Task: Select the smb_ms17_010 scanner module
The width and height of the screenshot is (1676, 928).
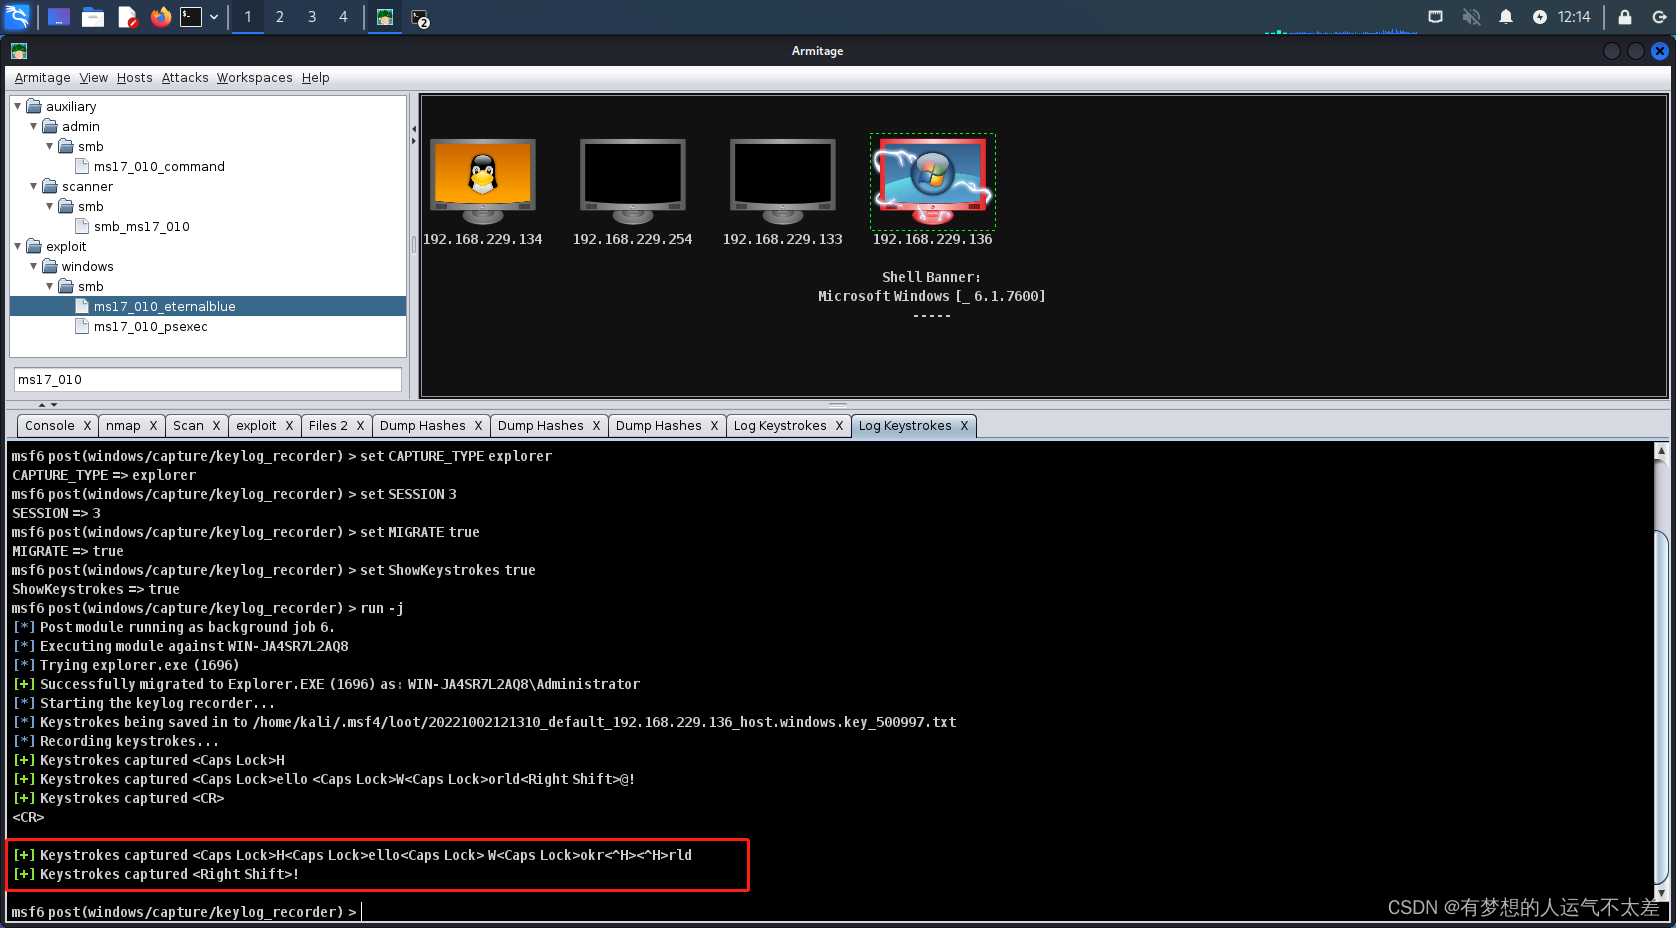Action: coord(142,227)
